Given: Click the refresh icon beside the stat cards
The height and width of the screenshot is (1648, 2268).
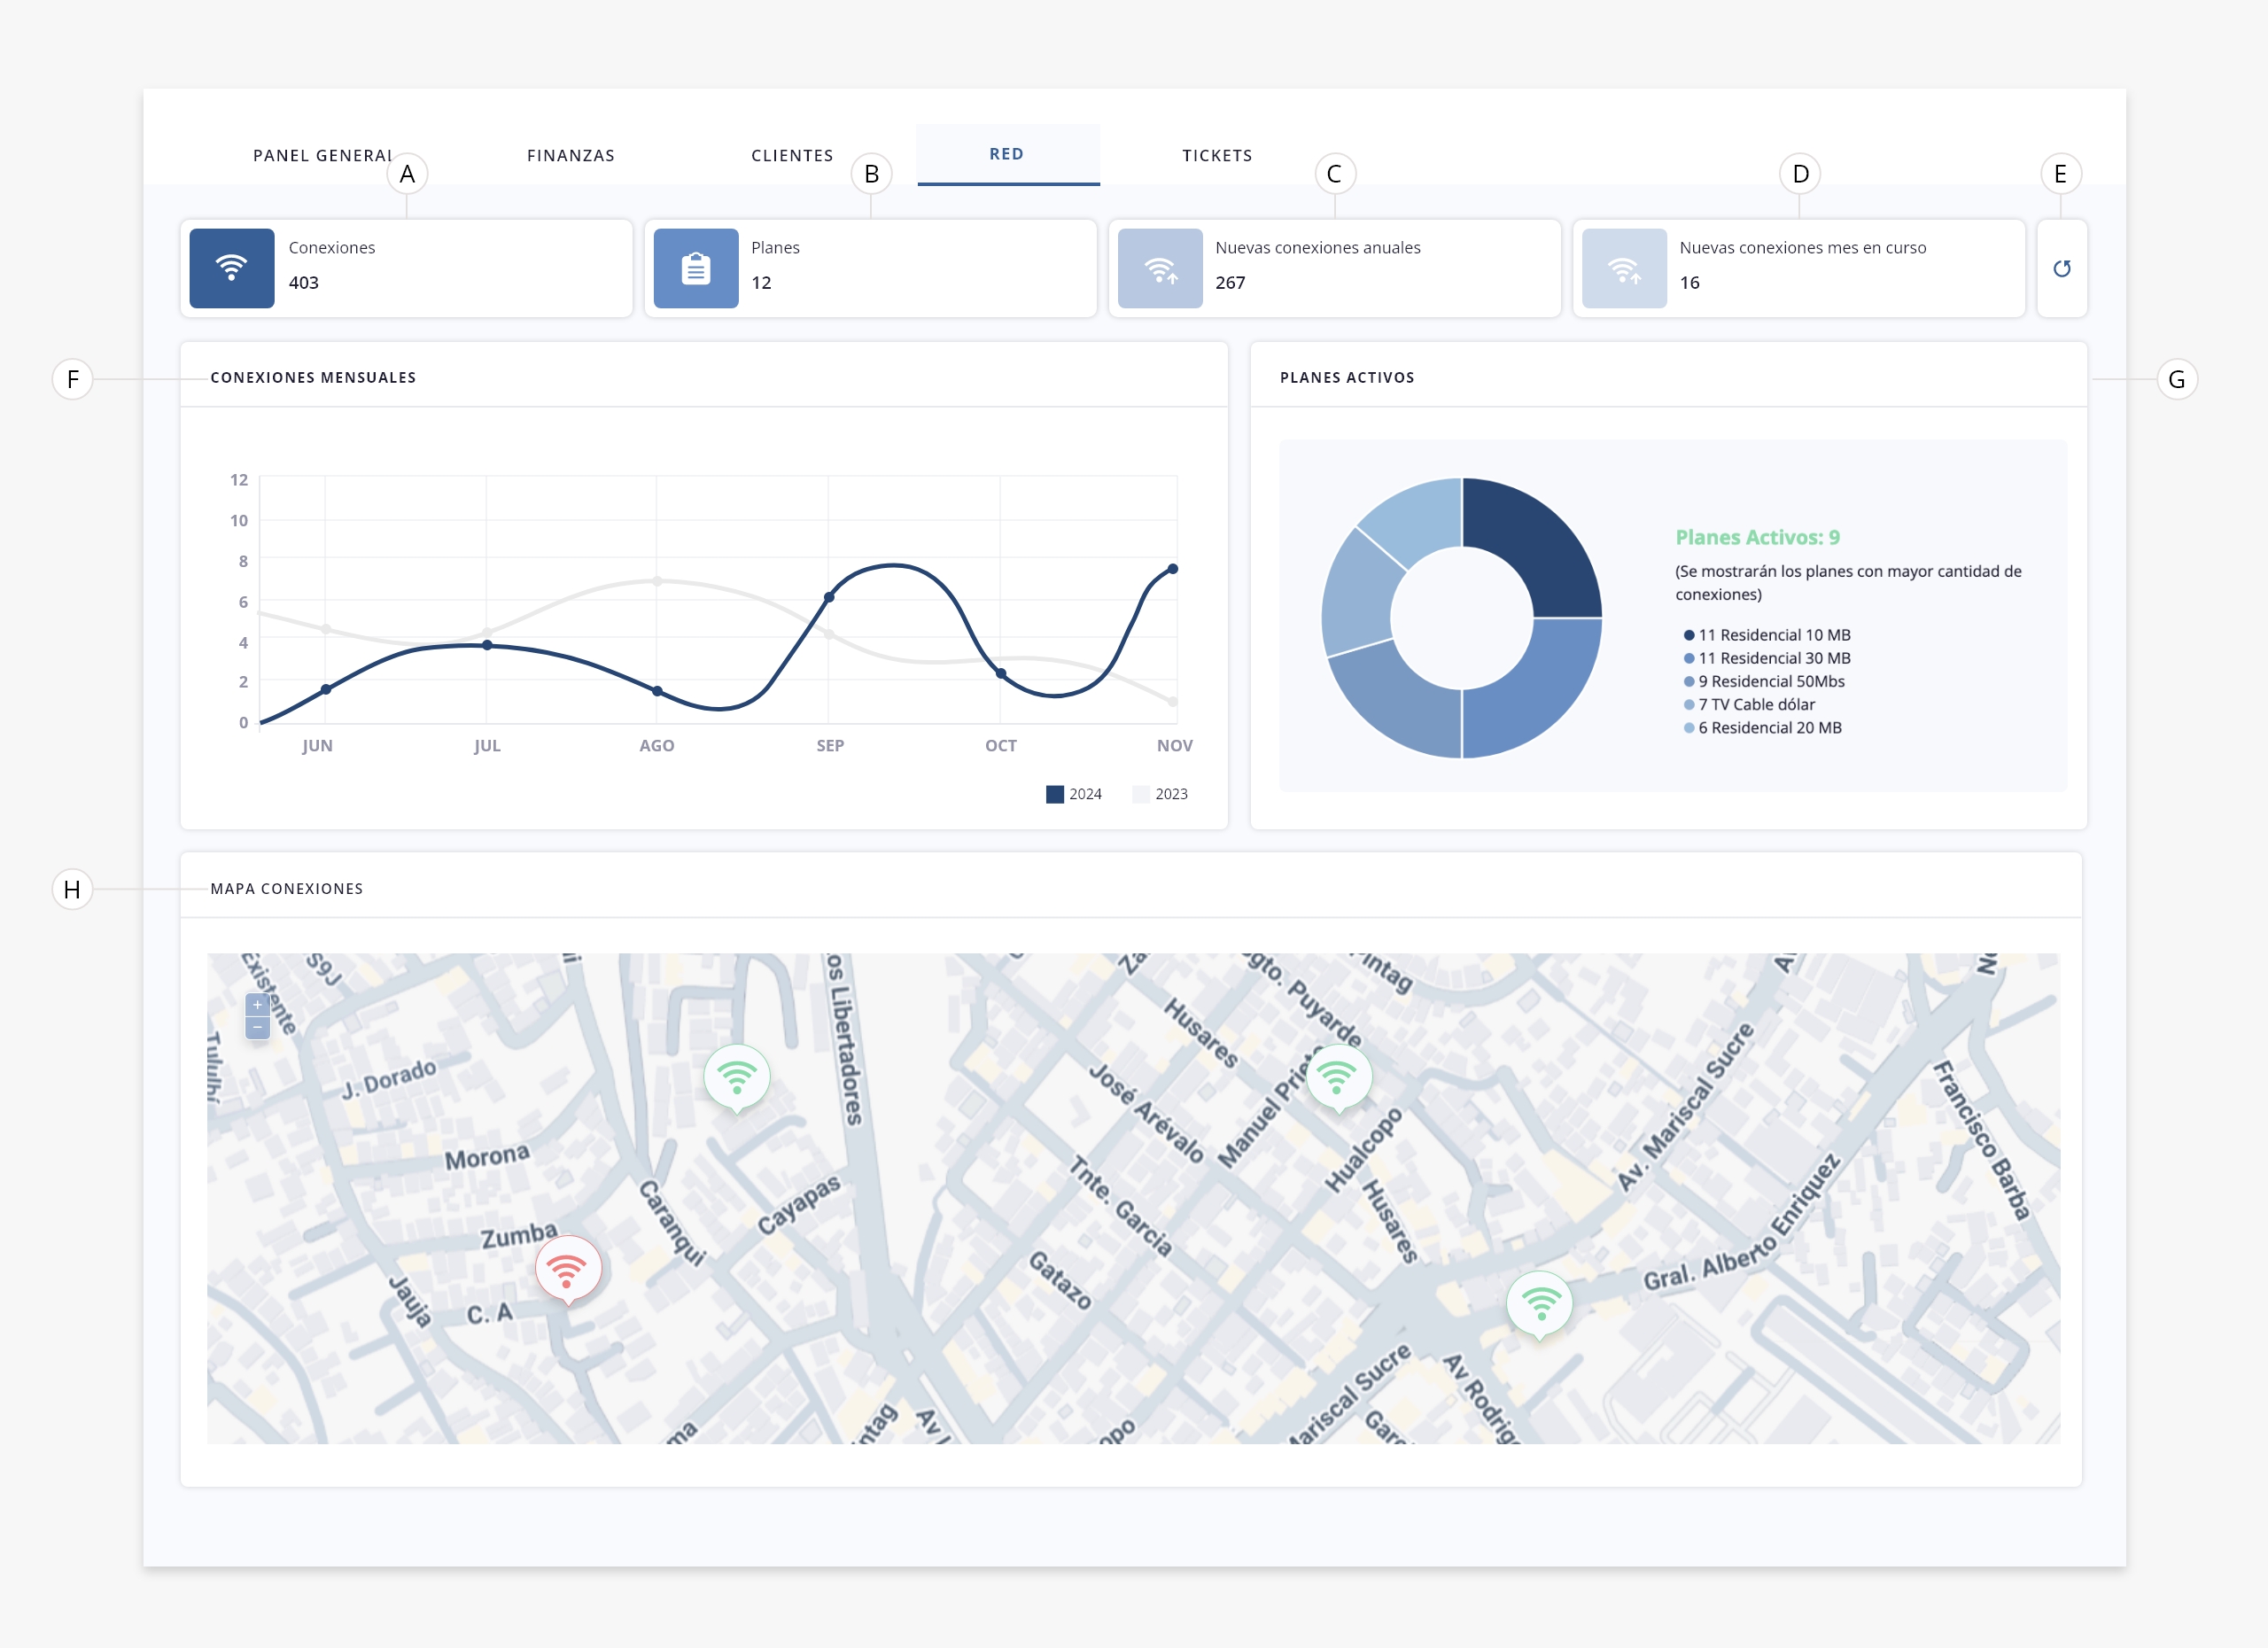Looking at the screenshot, I should point(2061,268).
